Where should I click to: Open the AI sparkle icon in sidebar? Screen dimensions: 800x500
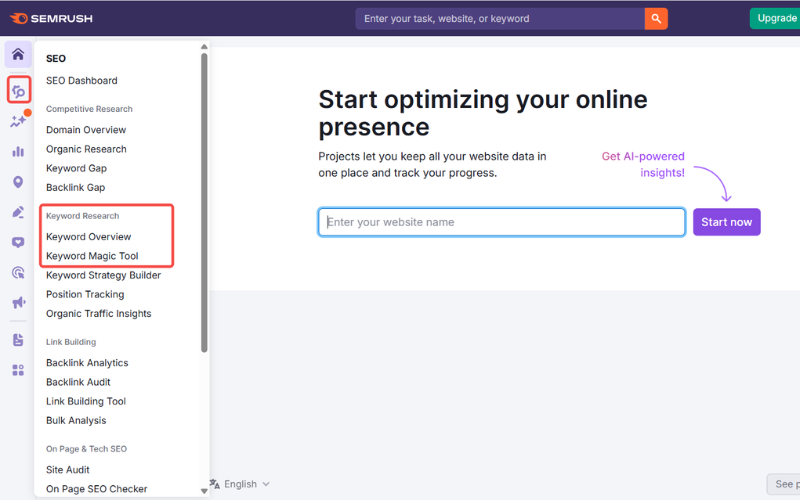(18, 122)
